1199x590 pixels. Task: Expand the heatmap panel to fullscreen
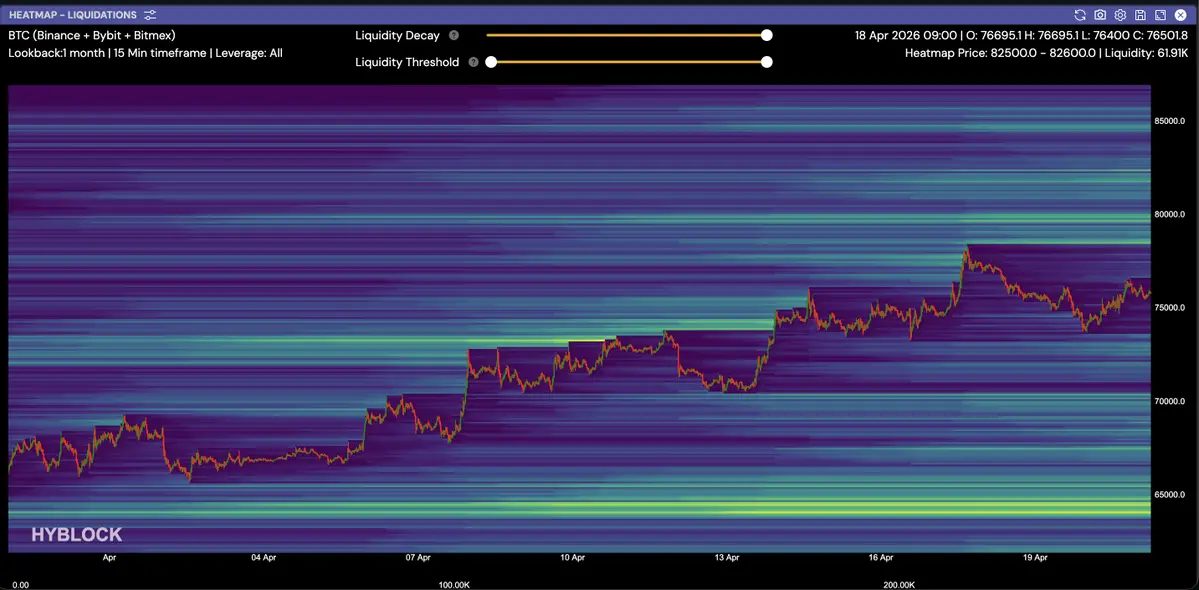[1160, 15]
